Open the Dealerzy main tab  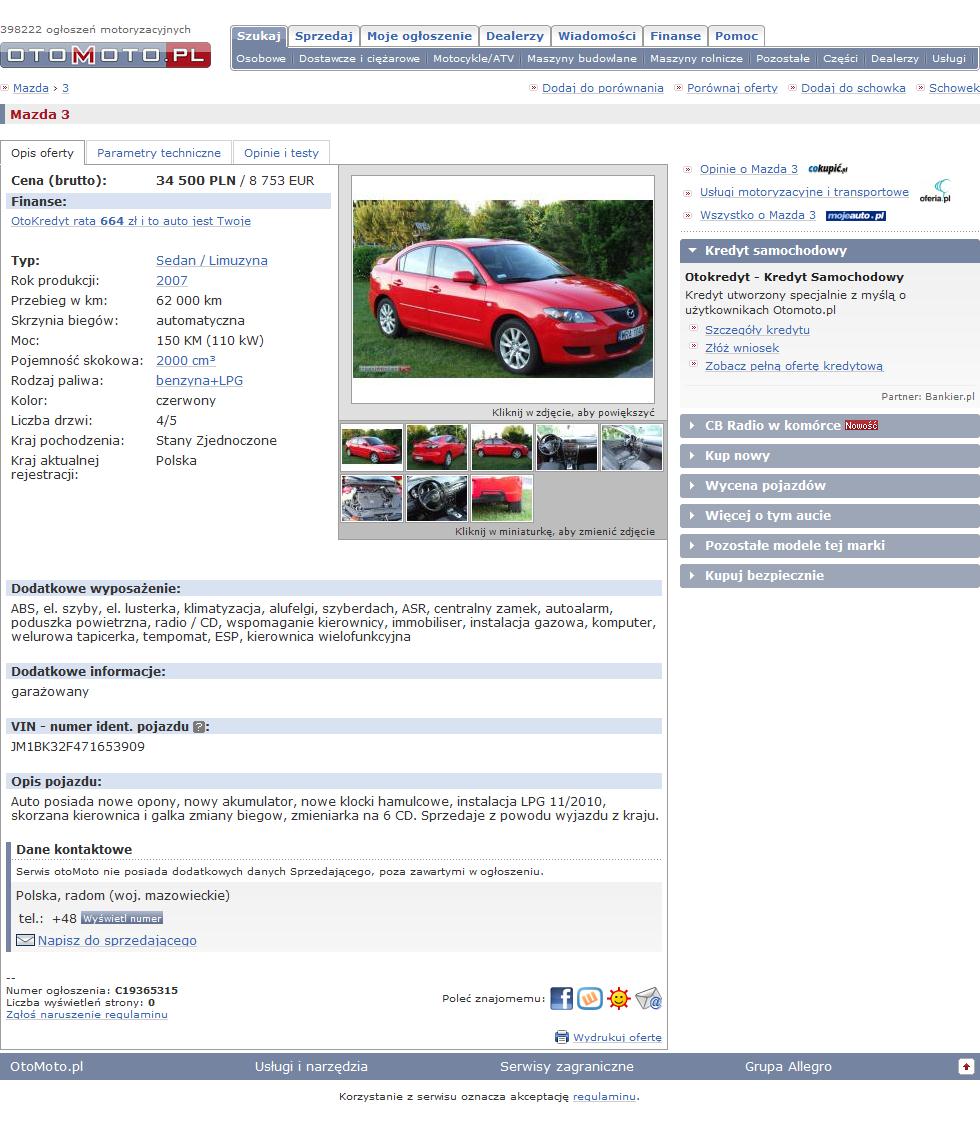coord(515,36)
